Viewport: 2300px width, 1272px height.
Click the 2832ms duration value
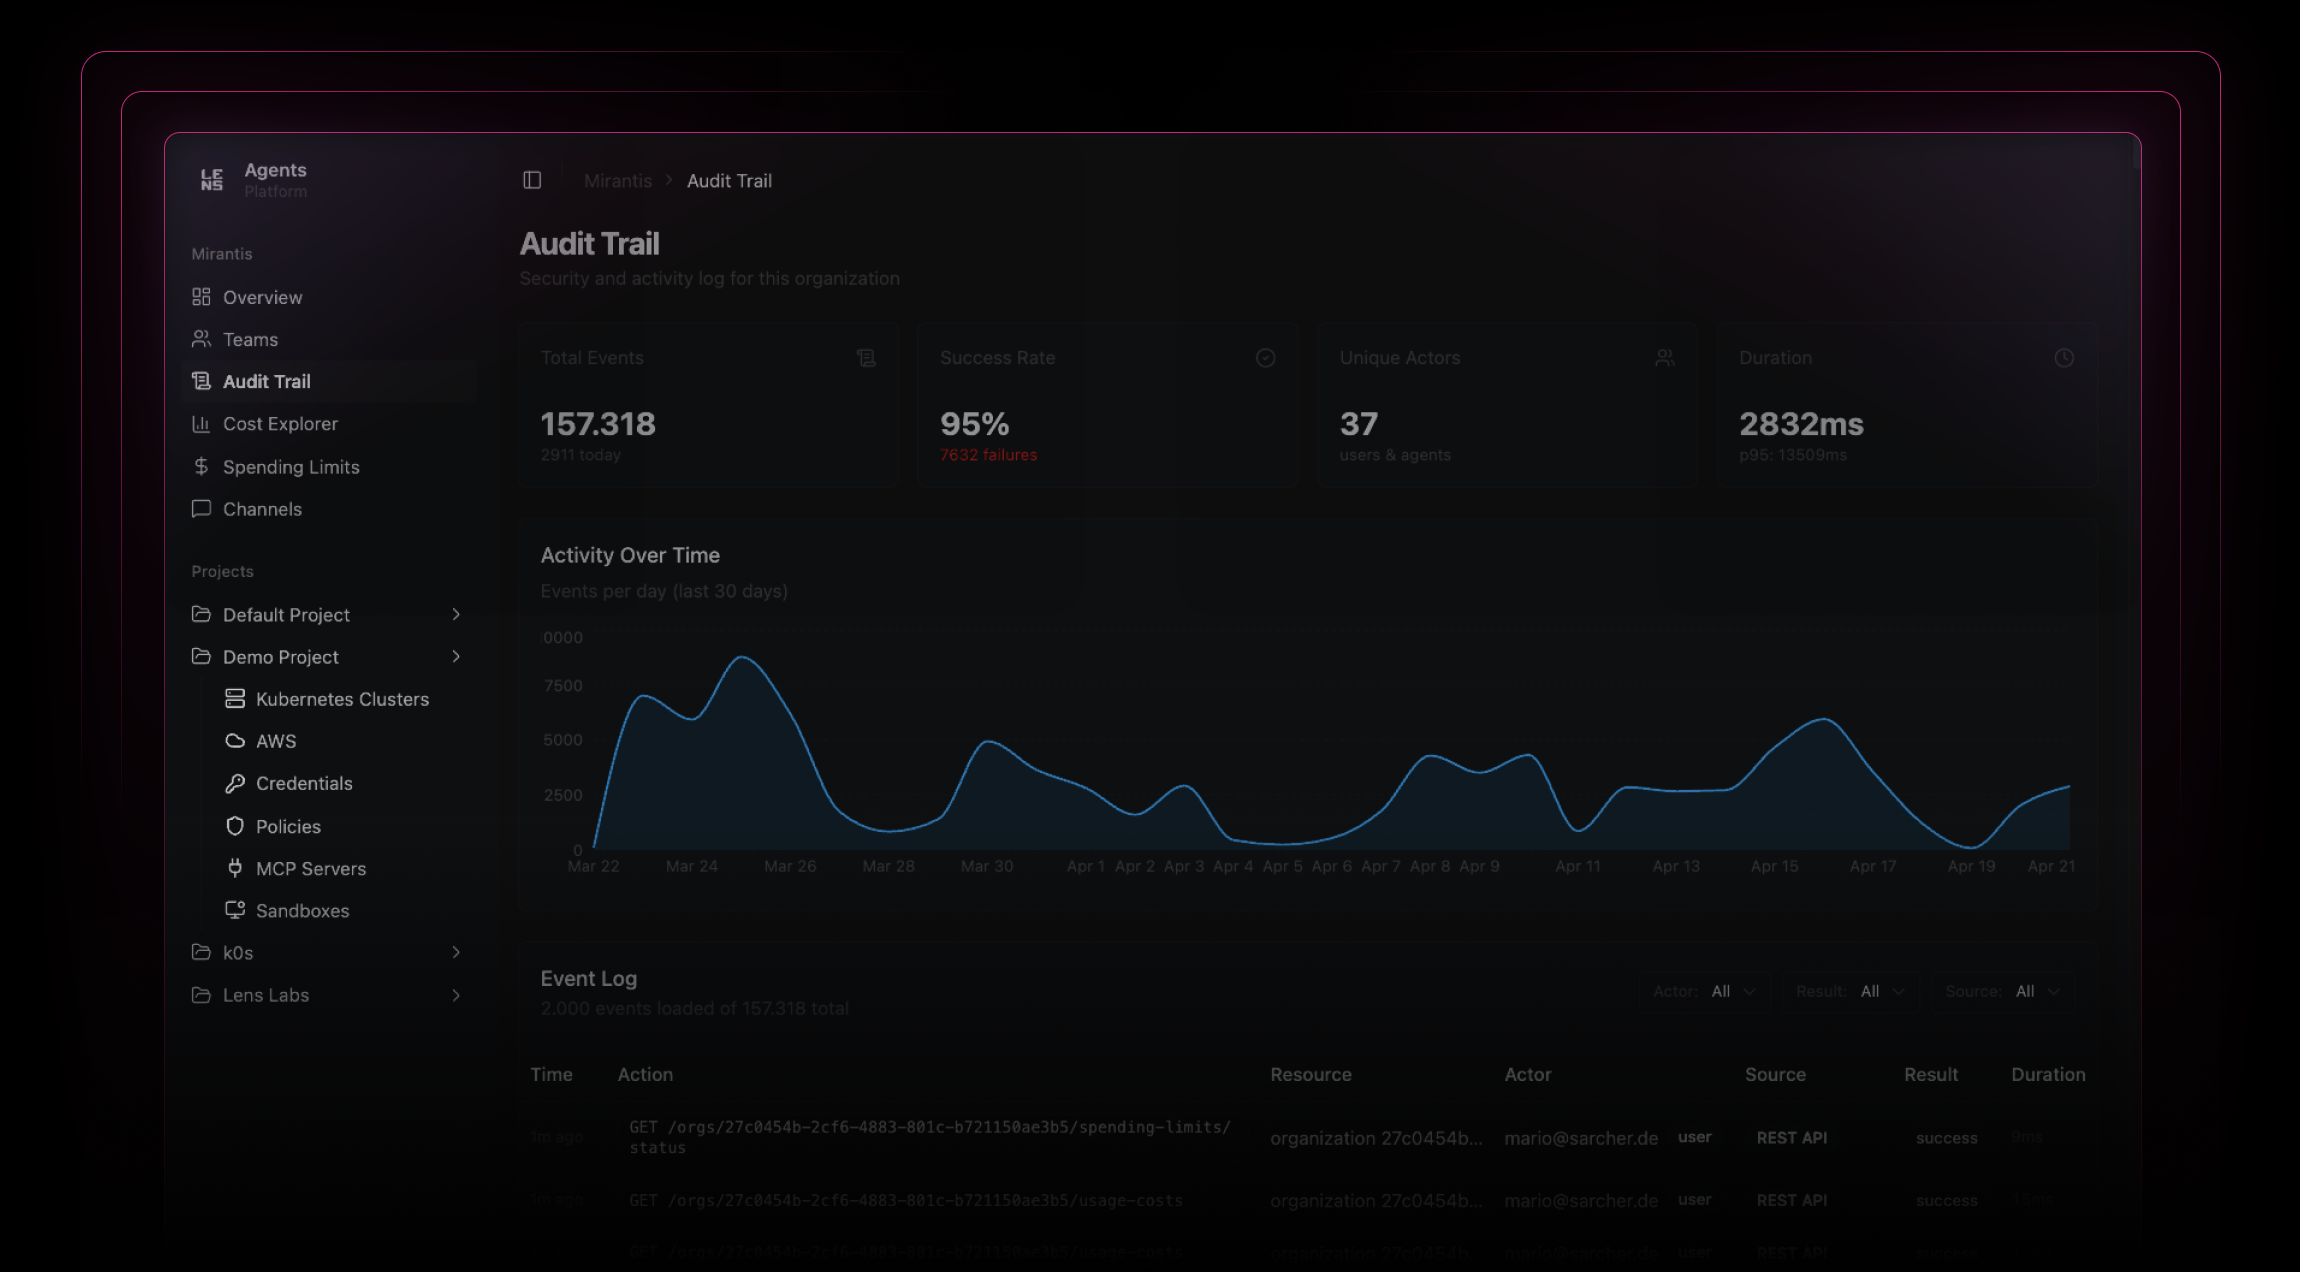[x=1801, y=424]
